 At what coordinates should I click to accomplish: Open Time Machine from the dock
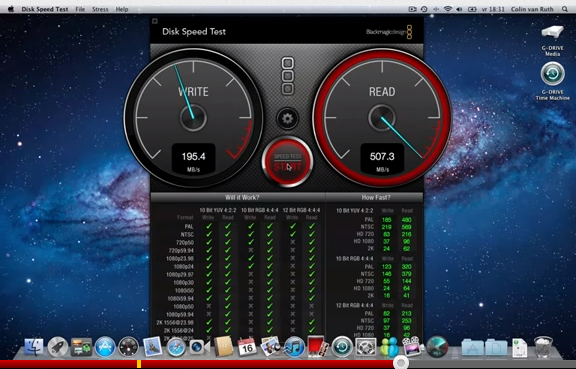tap(342, 346)
